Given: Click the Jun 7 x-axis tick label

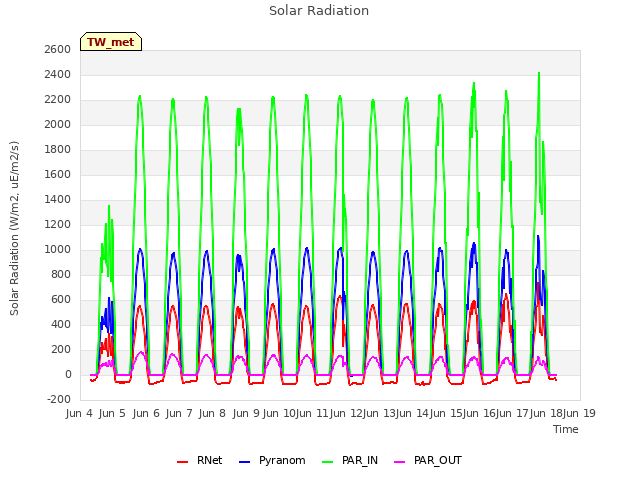Looking at the screenshot, I should (x=179, y=413).
